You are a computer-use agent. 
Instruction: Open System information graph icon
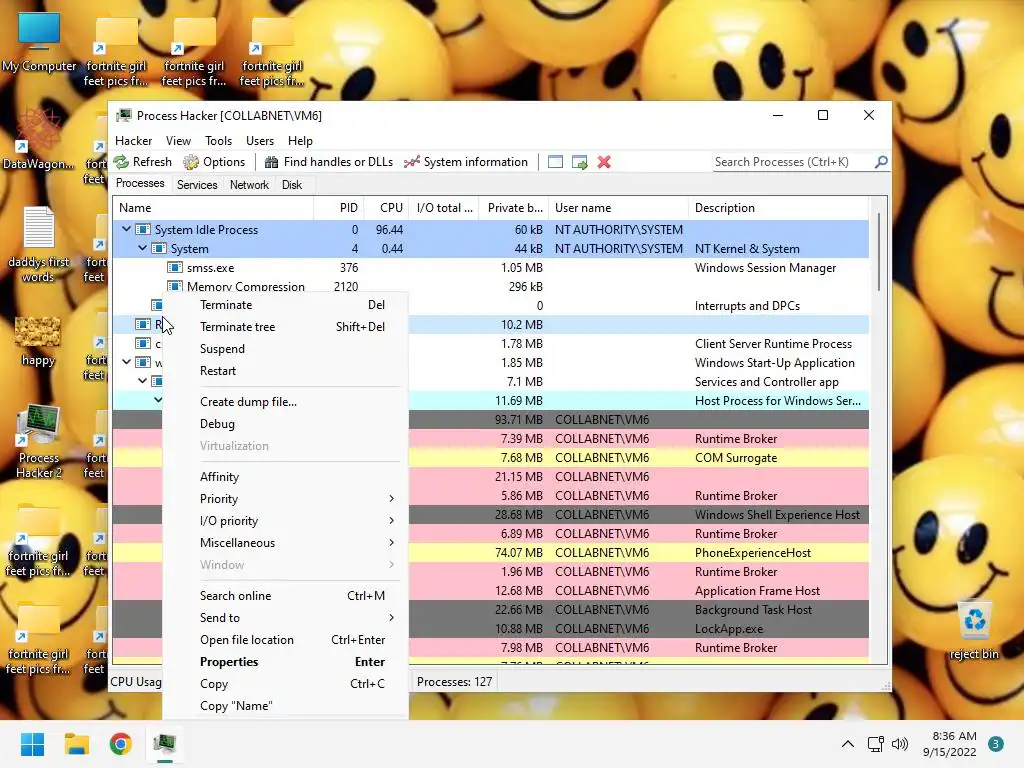[411, 162]
